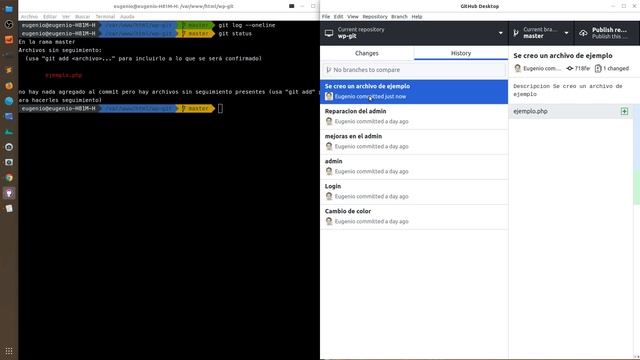Click the dark square icon in the terminal title bar
Screen dimensions: 640x360
click(291, 6)
